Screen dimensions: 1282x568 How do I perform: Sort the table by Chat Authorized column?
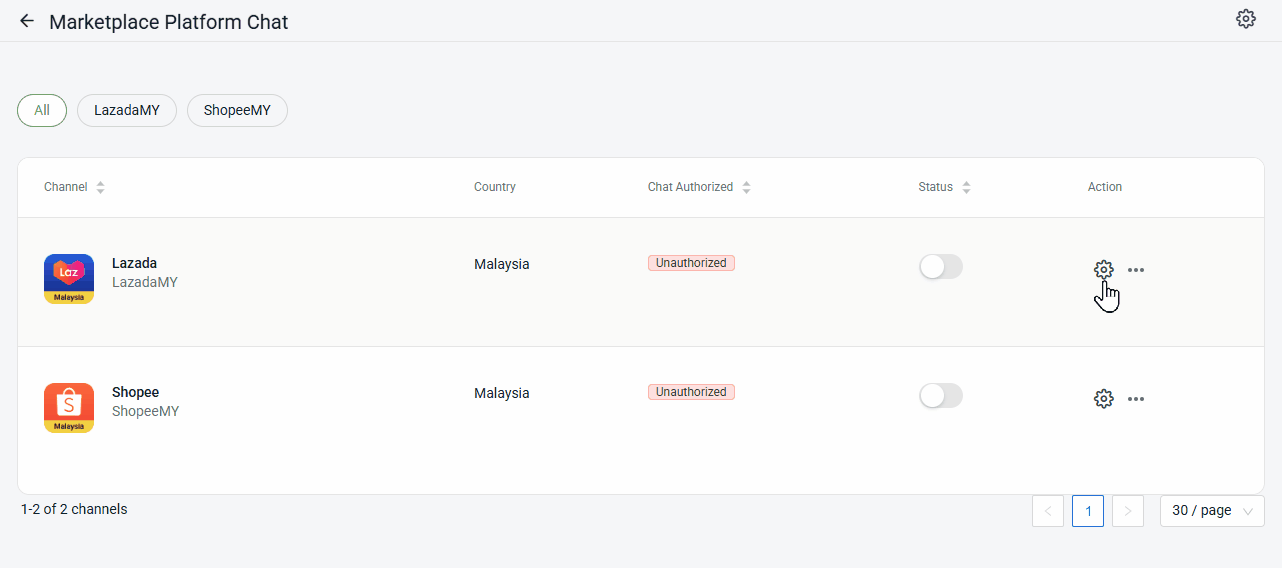(x=746, y=187)
